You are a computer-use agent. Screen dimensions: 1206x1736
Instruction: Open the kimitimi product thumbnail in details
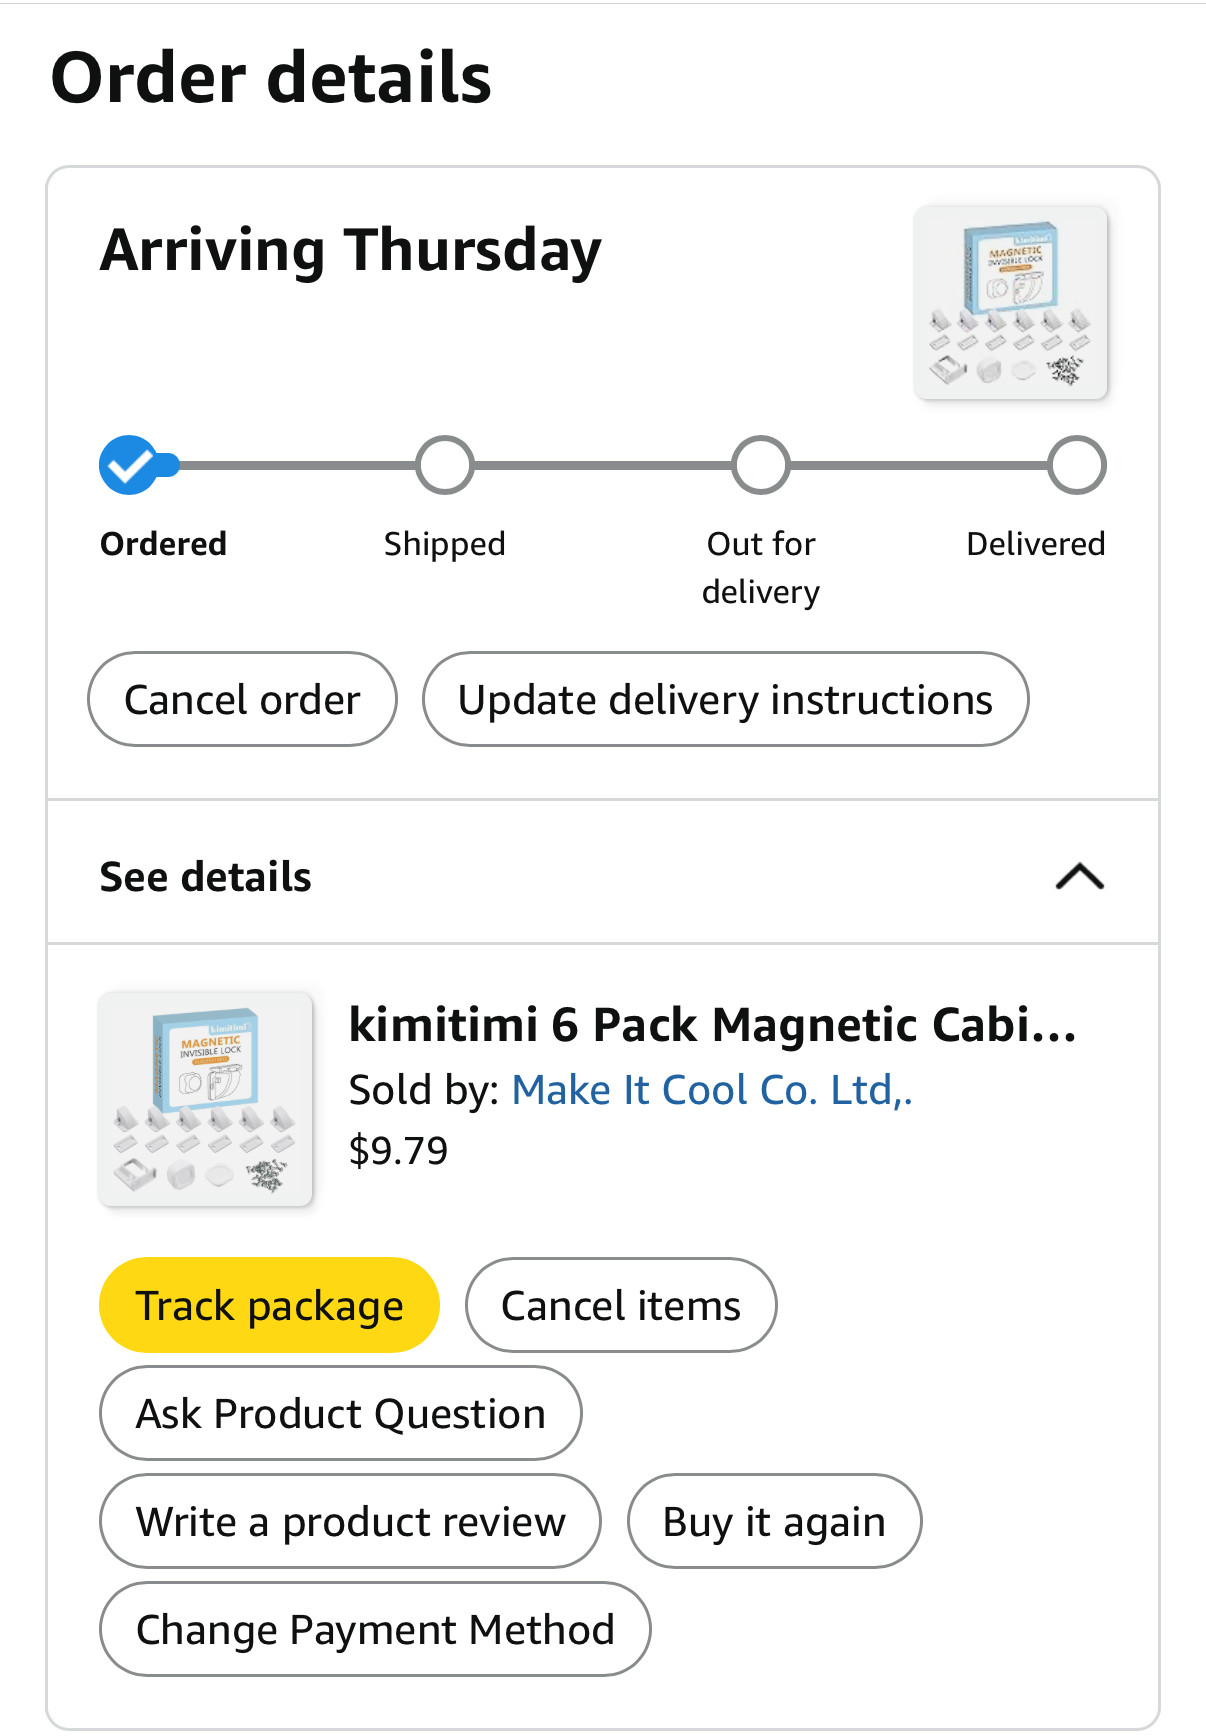click(206, 1098)
